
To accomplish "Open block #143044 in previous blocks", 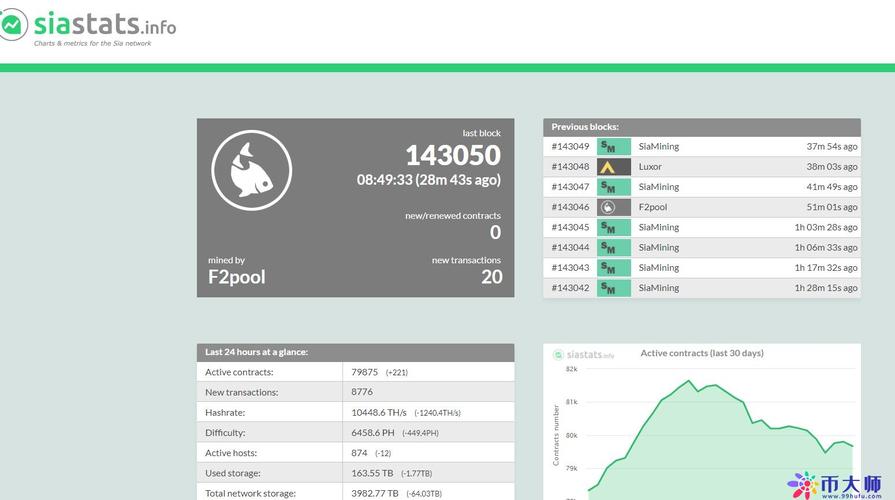I will coord(570,248).
